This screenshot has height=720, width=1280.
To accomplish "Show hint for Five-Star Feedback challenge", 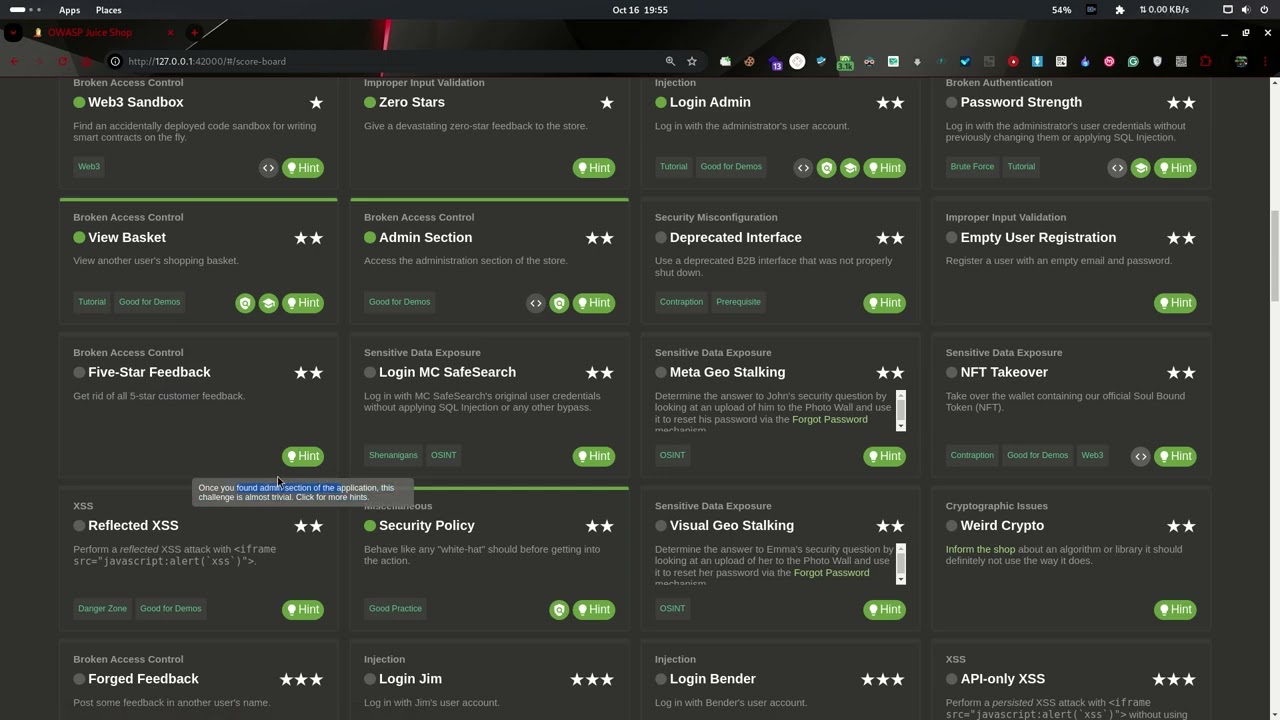I will point(302,456).
